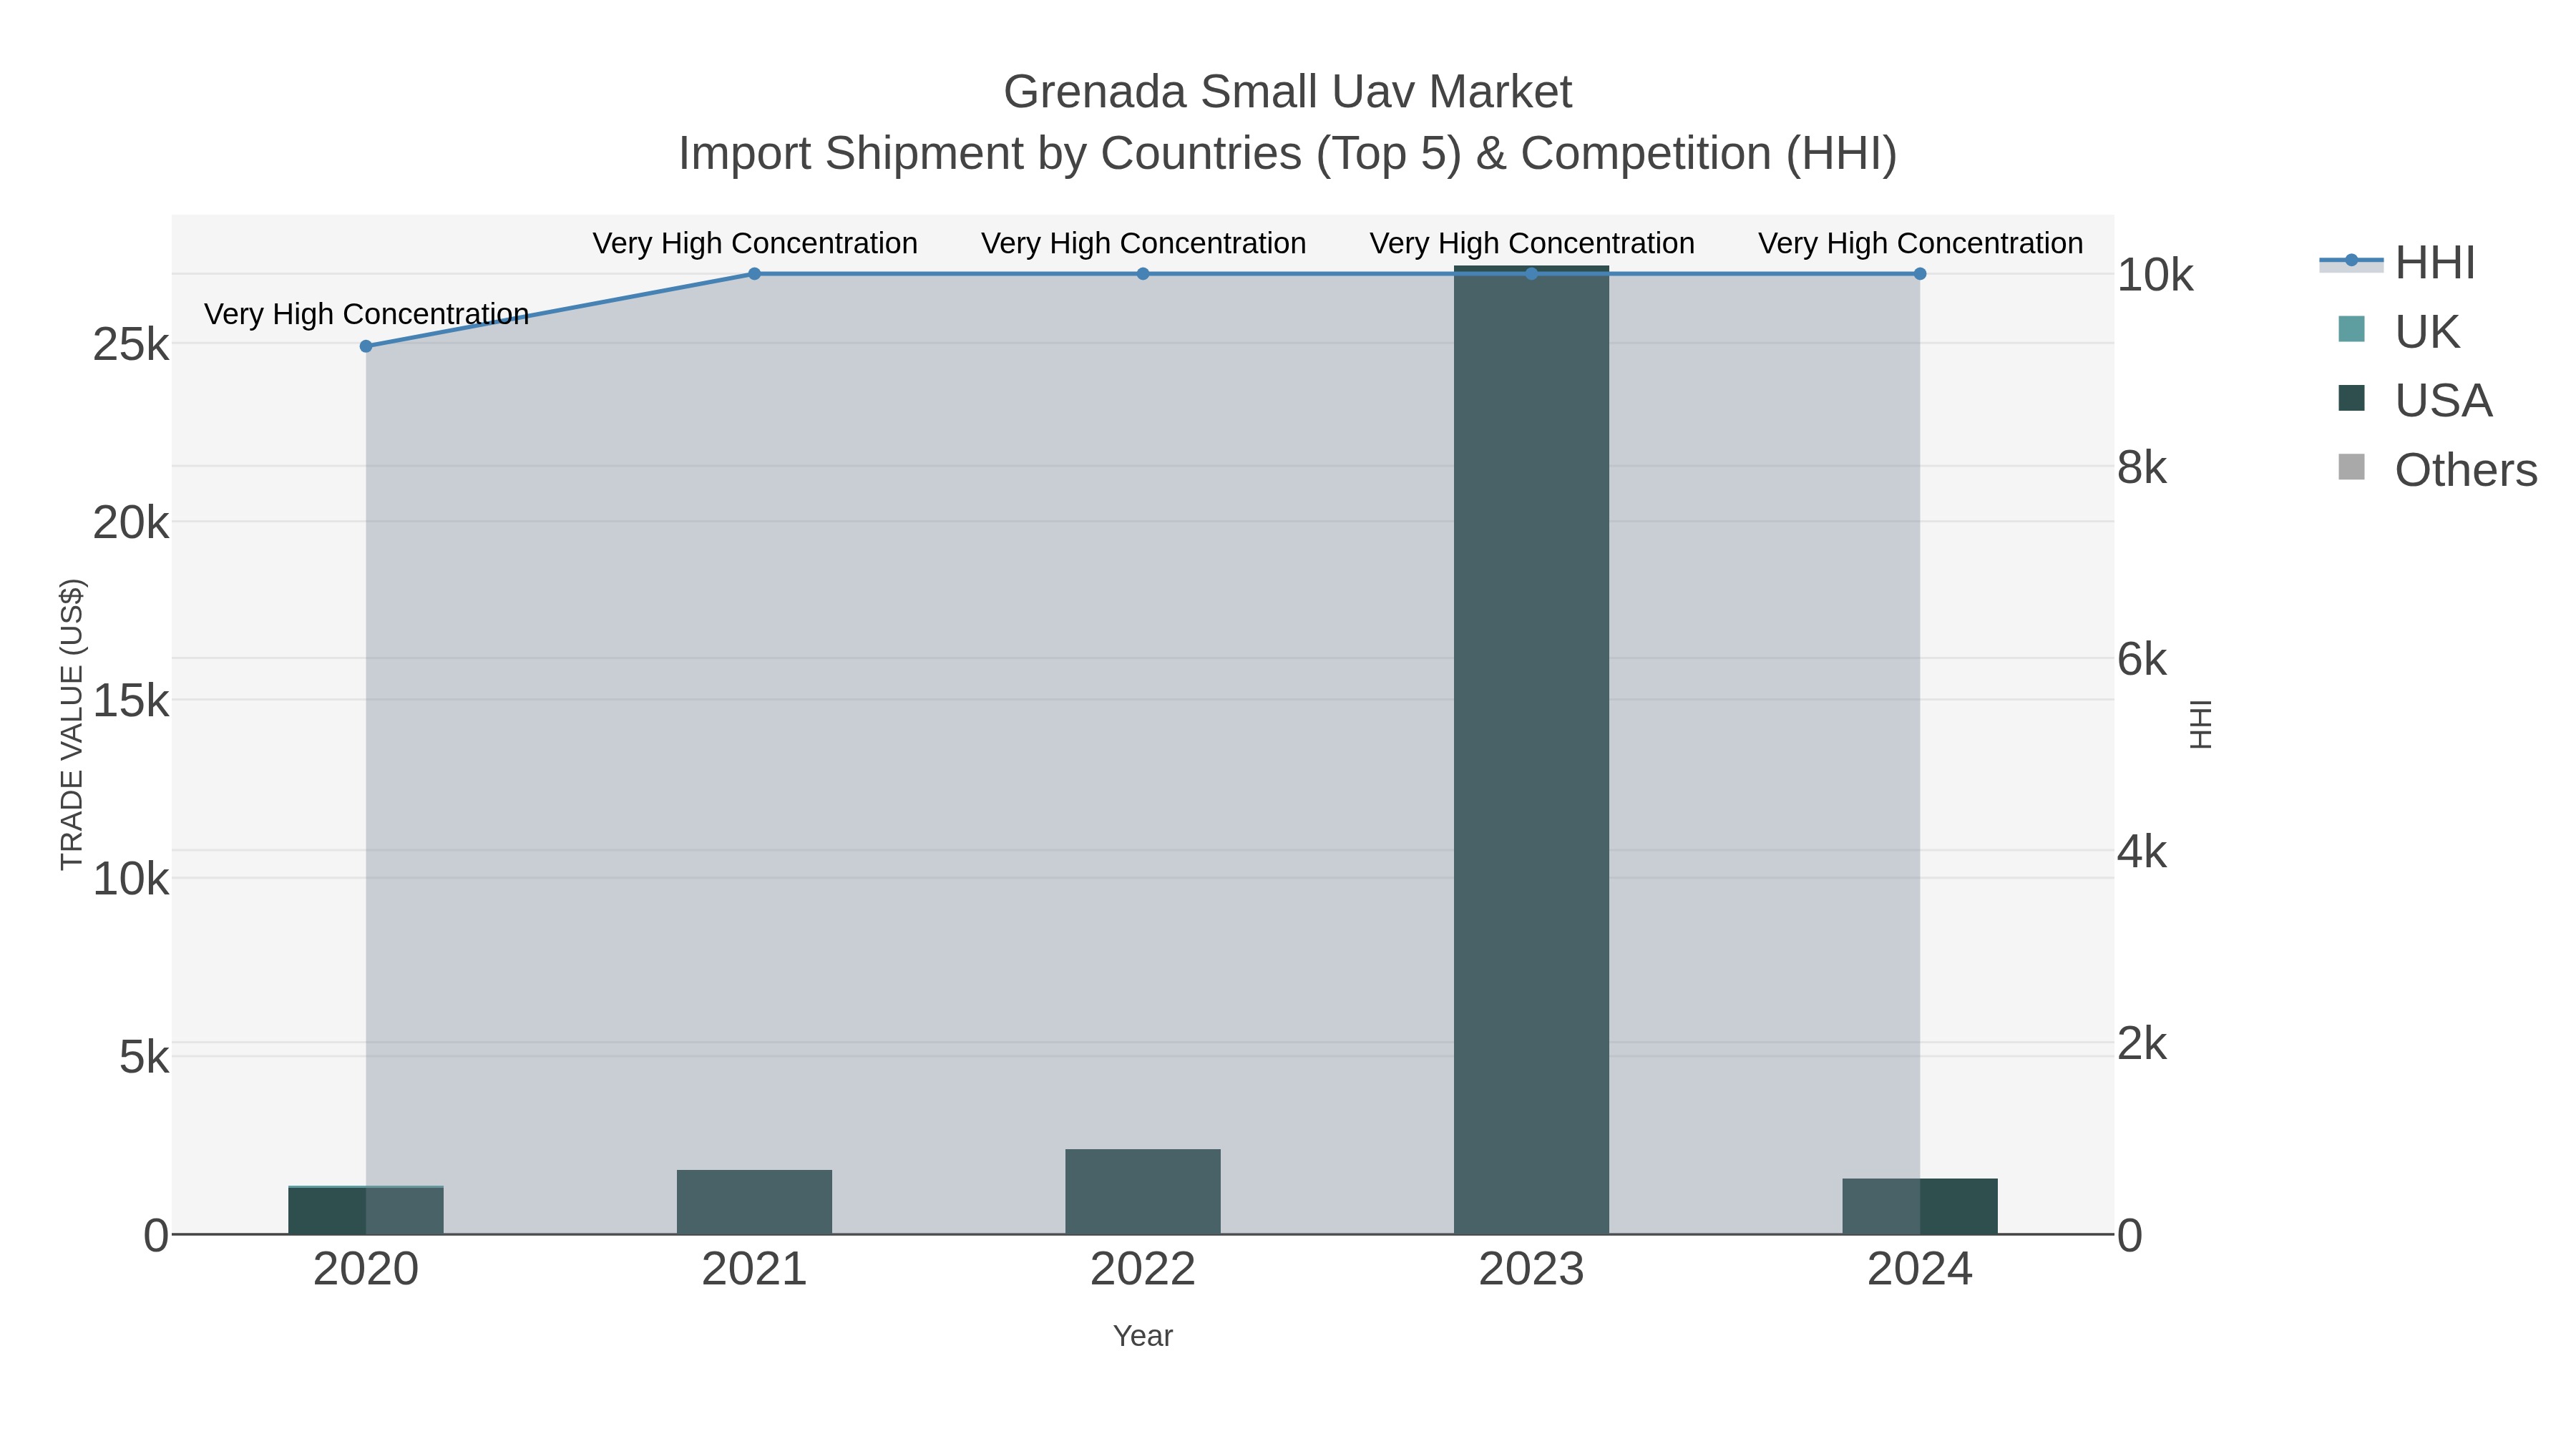The image size is (2576, 1449).
Task: Click the 2020 x-axis label
Action: 366,1270
